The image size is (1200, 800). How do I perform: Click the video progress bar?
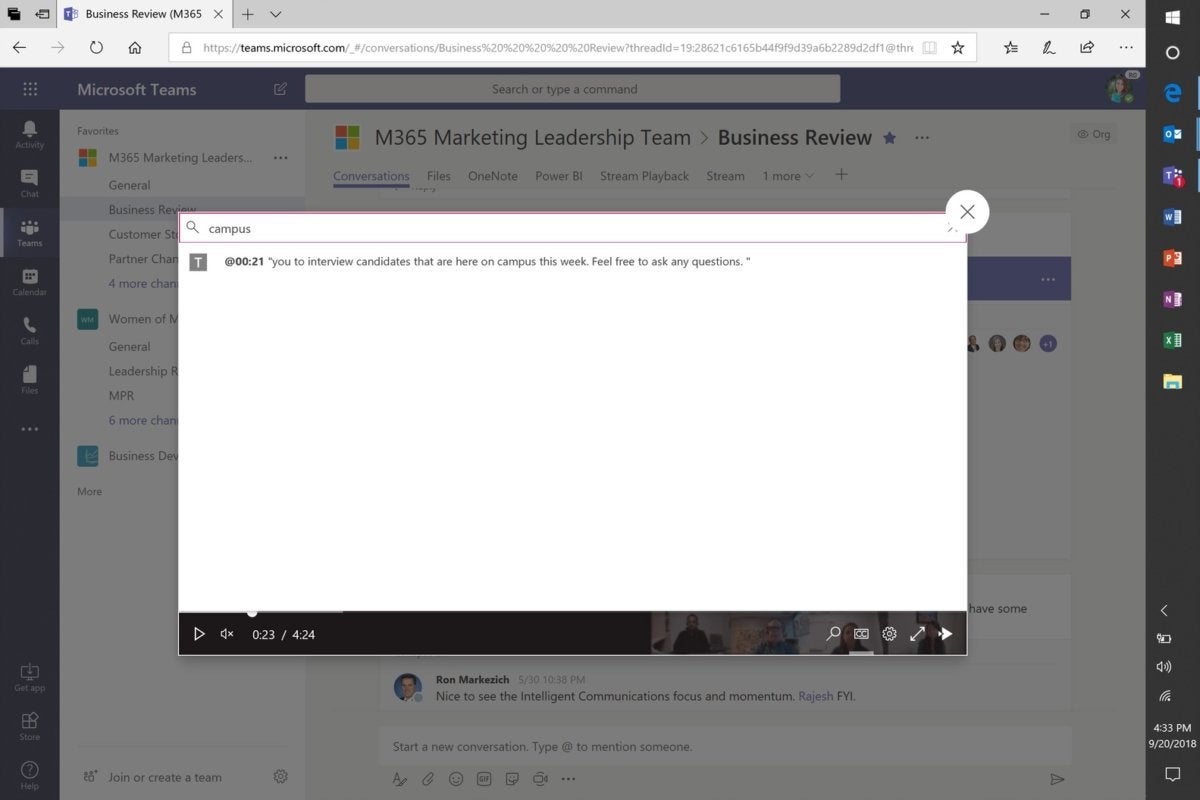[x=572, y=611]
